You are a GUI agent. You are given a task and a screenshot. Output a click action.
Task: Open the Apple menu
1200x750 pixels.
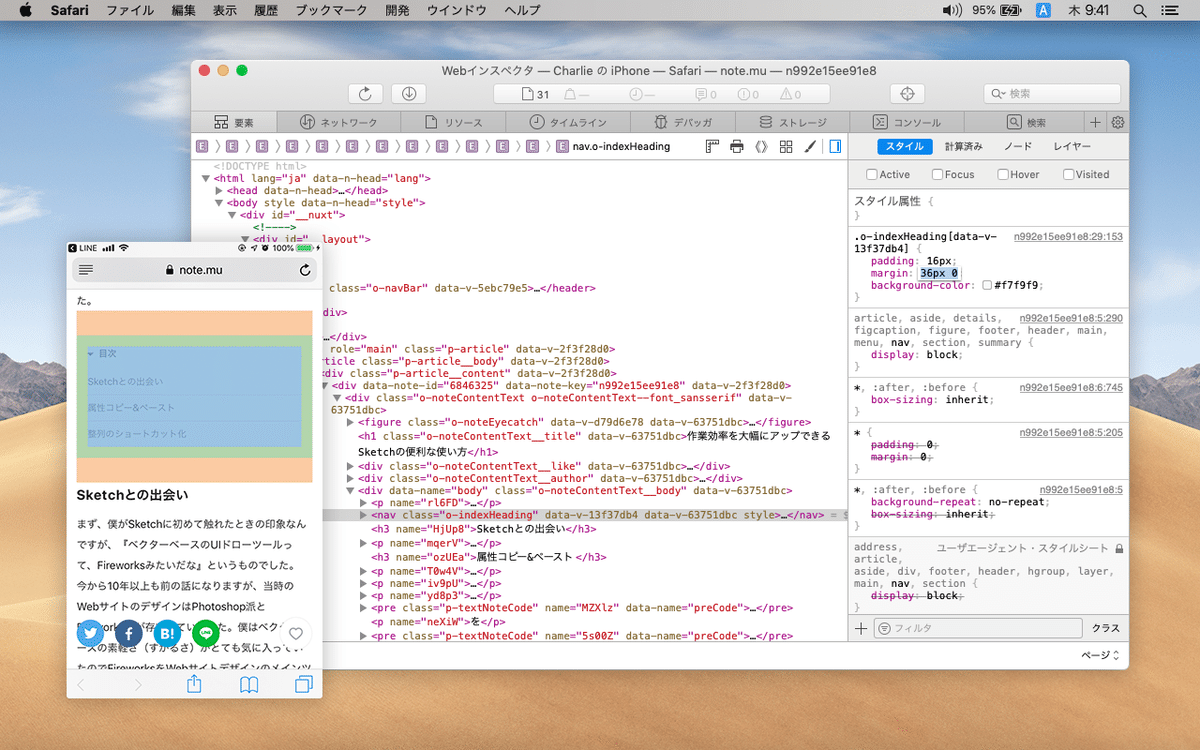click(x=25, y=10)
